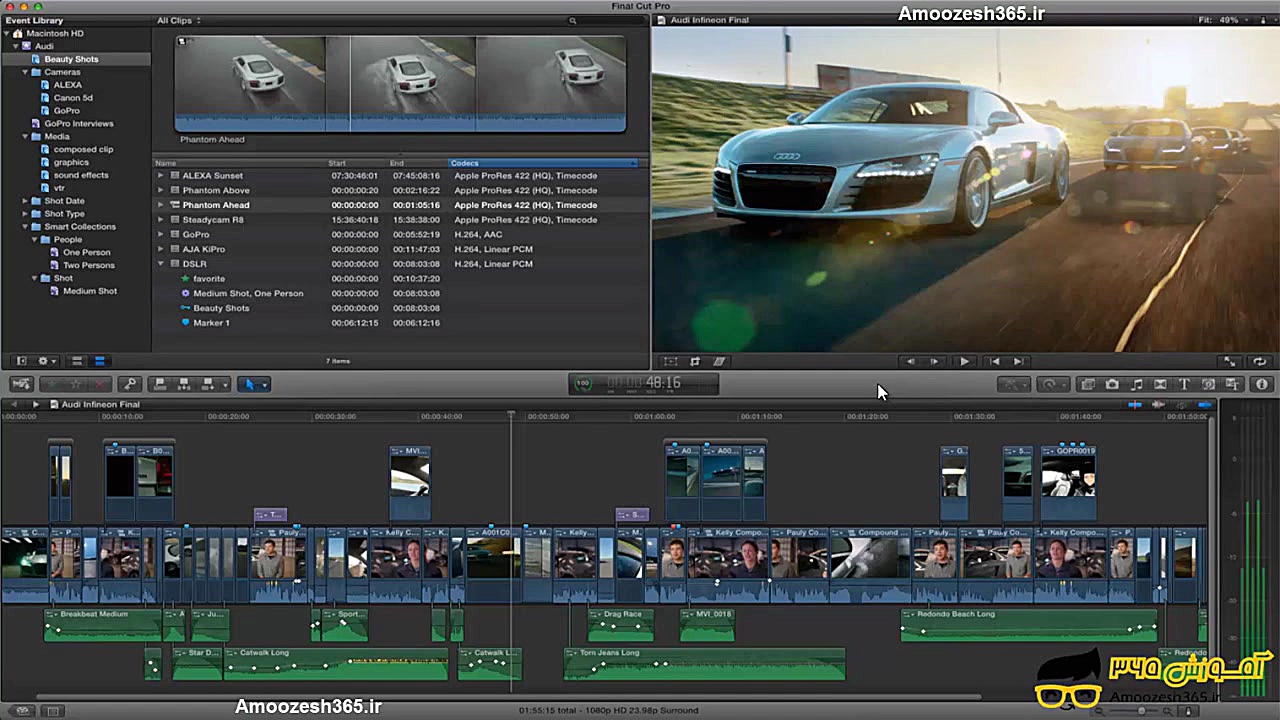Viewport: 1280px width, 720px height.
Task: Open the edit options dropdown arrow
Action: pyautogui.click(x=225, y=384)
